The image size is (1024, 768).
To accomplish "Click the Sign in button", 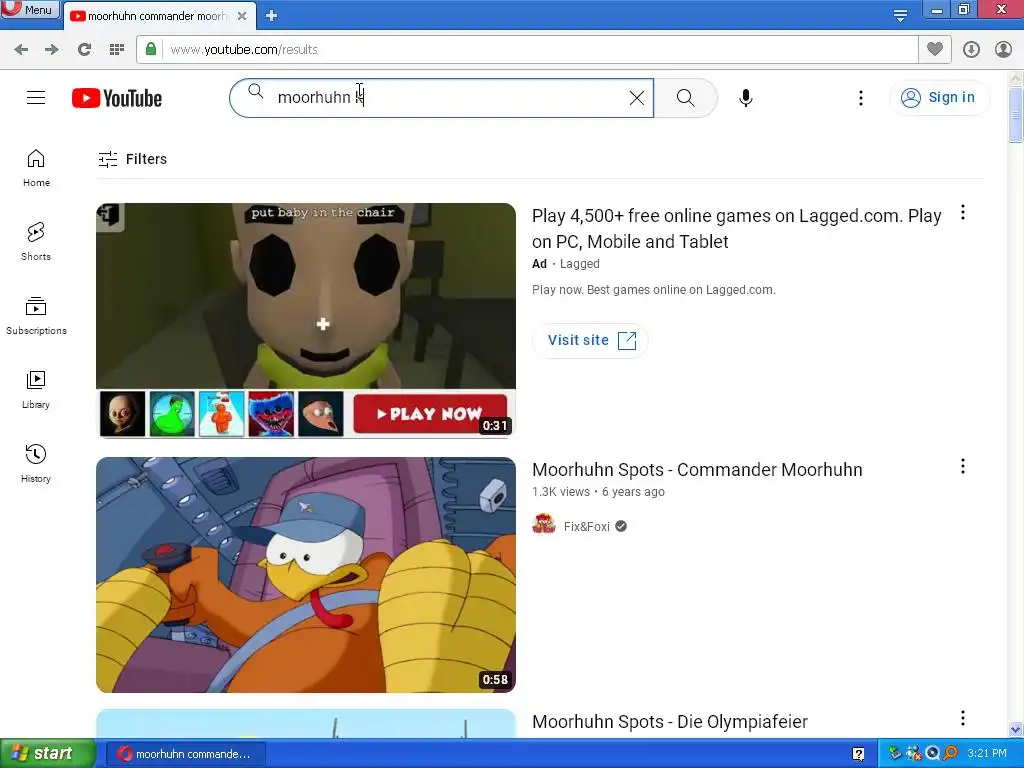I will pos(939,98).
